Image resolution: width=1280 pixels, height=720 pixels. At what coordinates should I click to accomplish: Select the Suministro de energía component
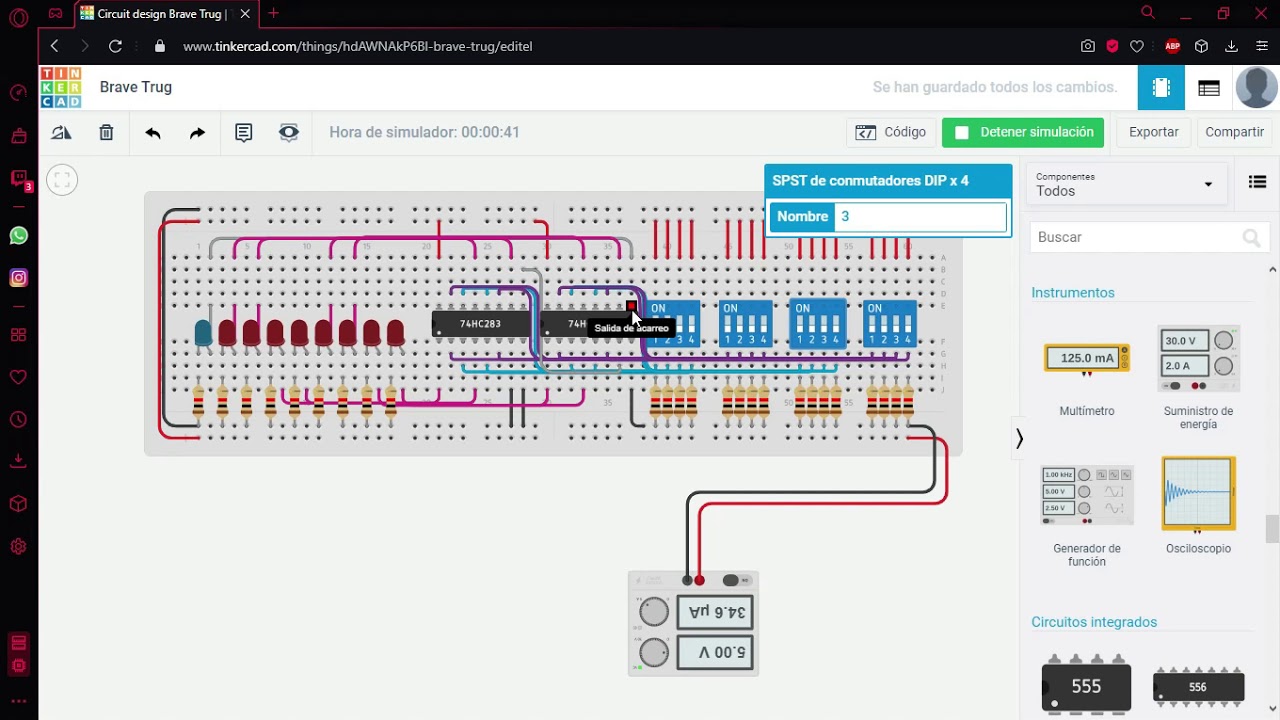[x=1198, y=378]
